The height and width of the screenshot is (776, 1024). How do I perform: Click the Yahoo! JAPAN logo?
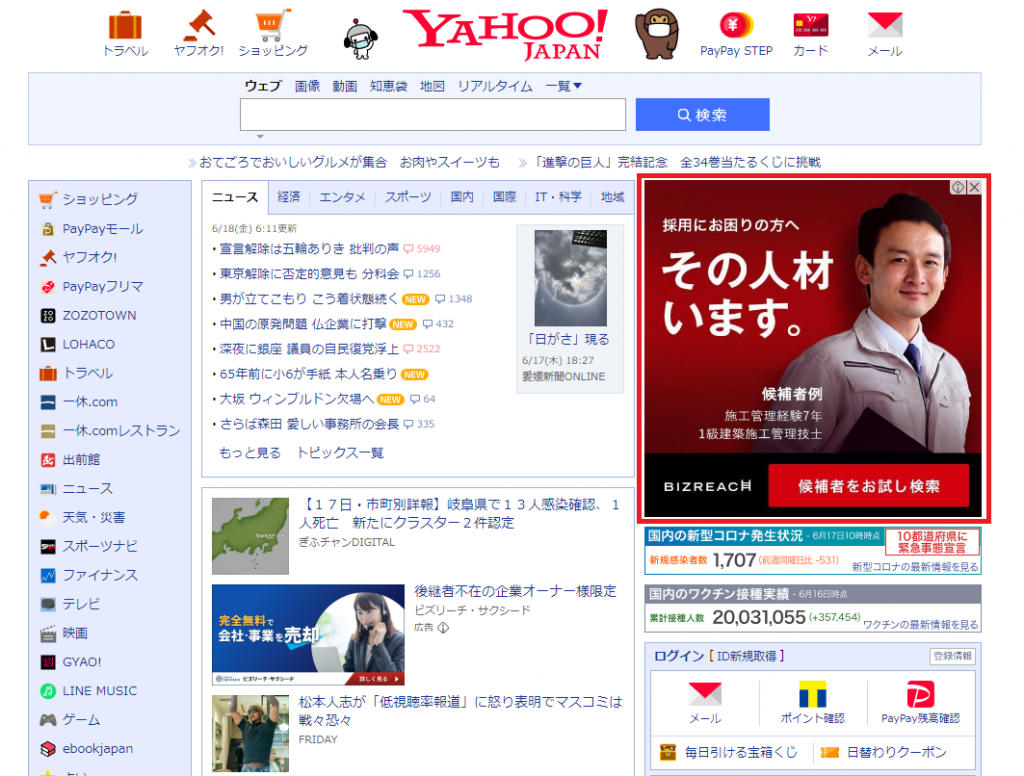[x=505, y=34]
